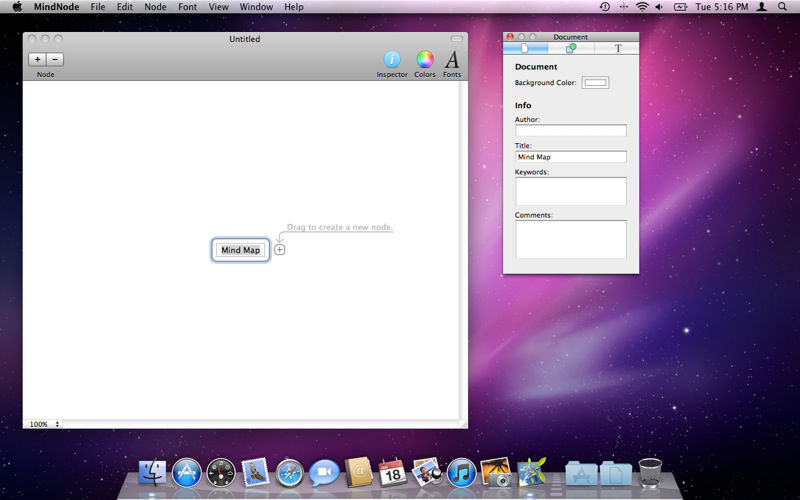Open Dashboard from the dock
Screen dimensions: 800x500
[221, 472]
